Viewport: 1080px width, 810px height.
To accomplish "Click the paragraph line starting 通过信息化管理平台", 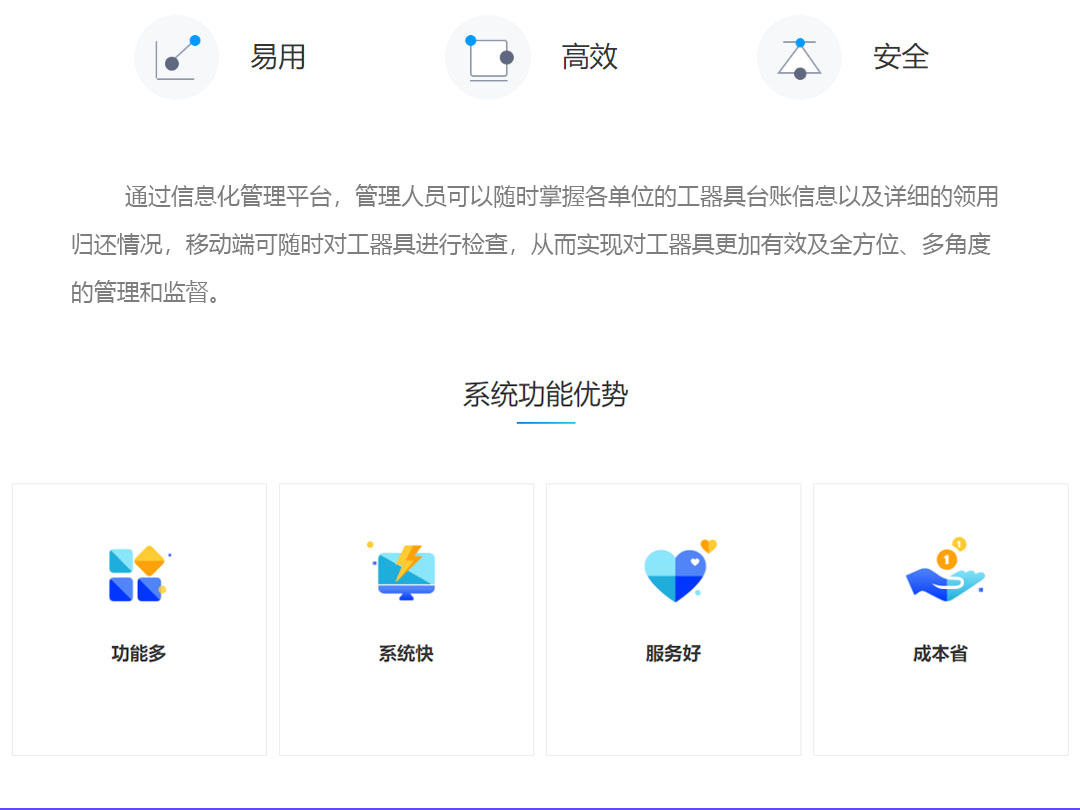I will point(560,197).
